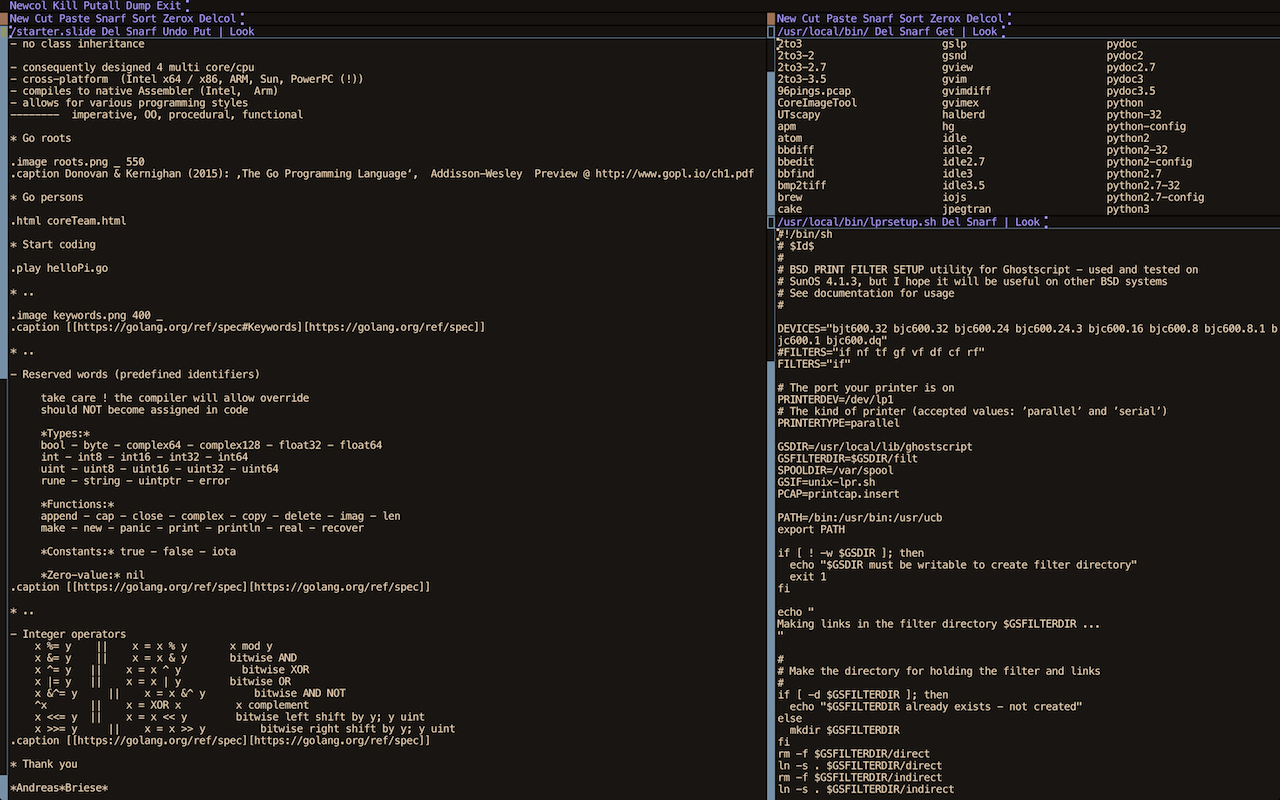The image size is (1280, 800).
Task: Click Cut in the left column tag
Action: (43, 18)
